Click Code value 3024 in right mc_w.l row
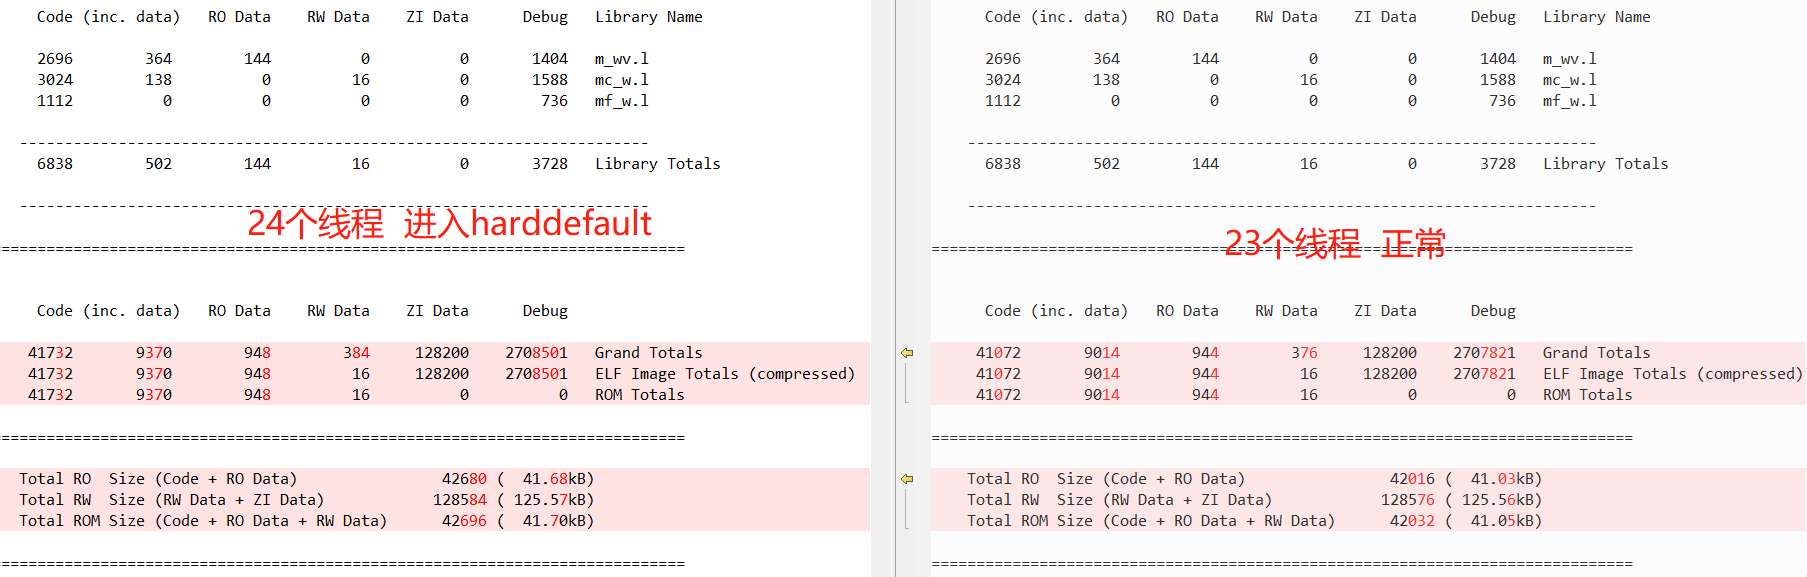The height and width of the screenshot is (577, 1807). 1003,80
